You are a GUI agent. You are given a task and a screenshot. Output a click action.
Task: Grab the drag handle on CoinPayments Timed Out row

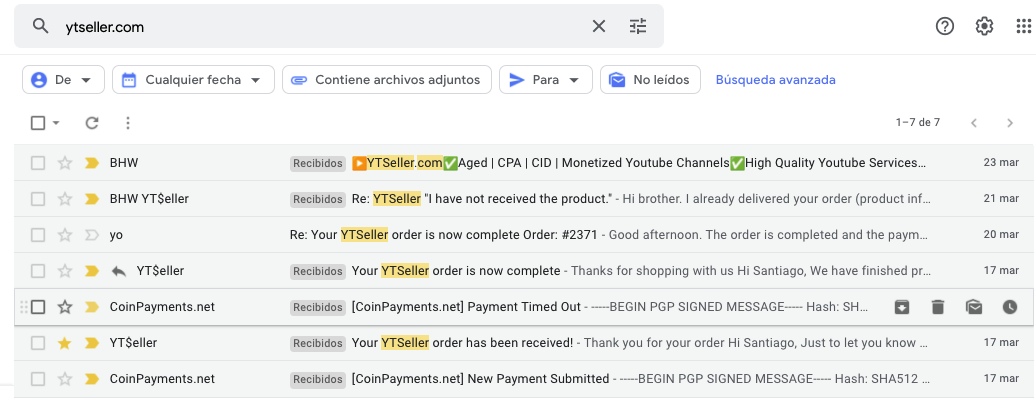click(24, 307)
